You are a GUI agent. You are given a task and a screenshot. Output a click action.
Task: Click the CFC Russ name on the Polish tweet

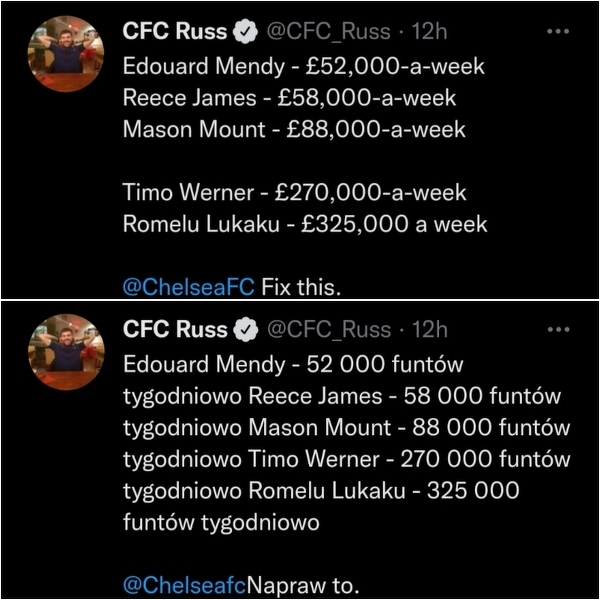(174, 330)
